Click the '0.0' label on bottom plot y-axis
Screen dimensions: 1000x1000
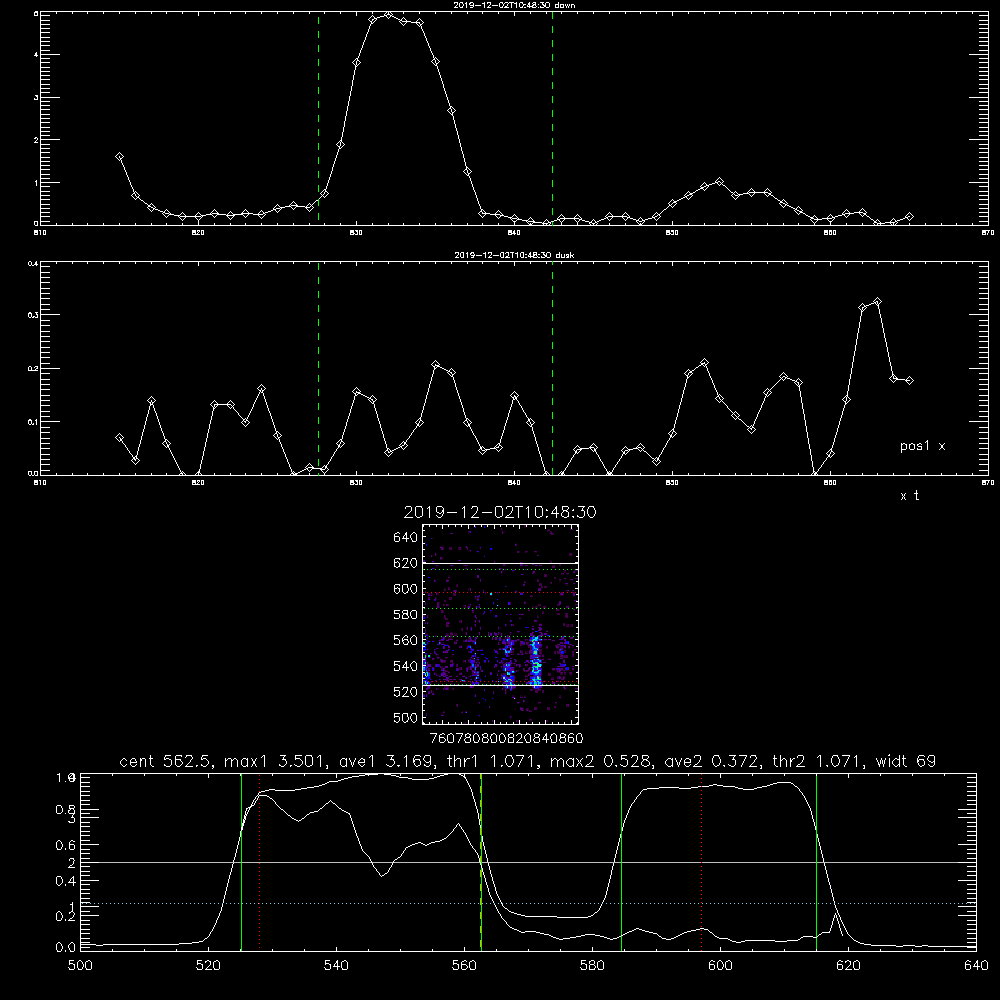[66, 947]
